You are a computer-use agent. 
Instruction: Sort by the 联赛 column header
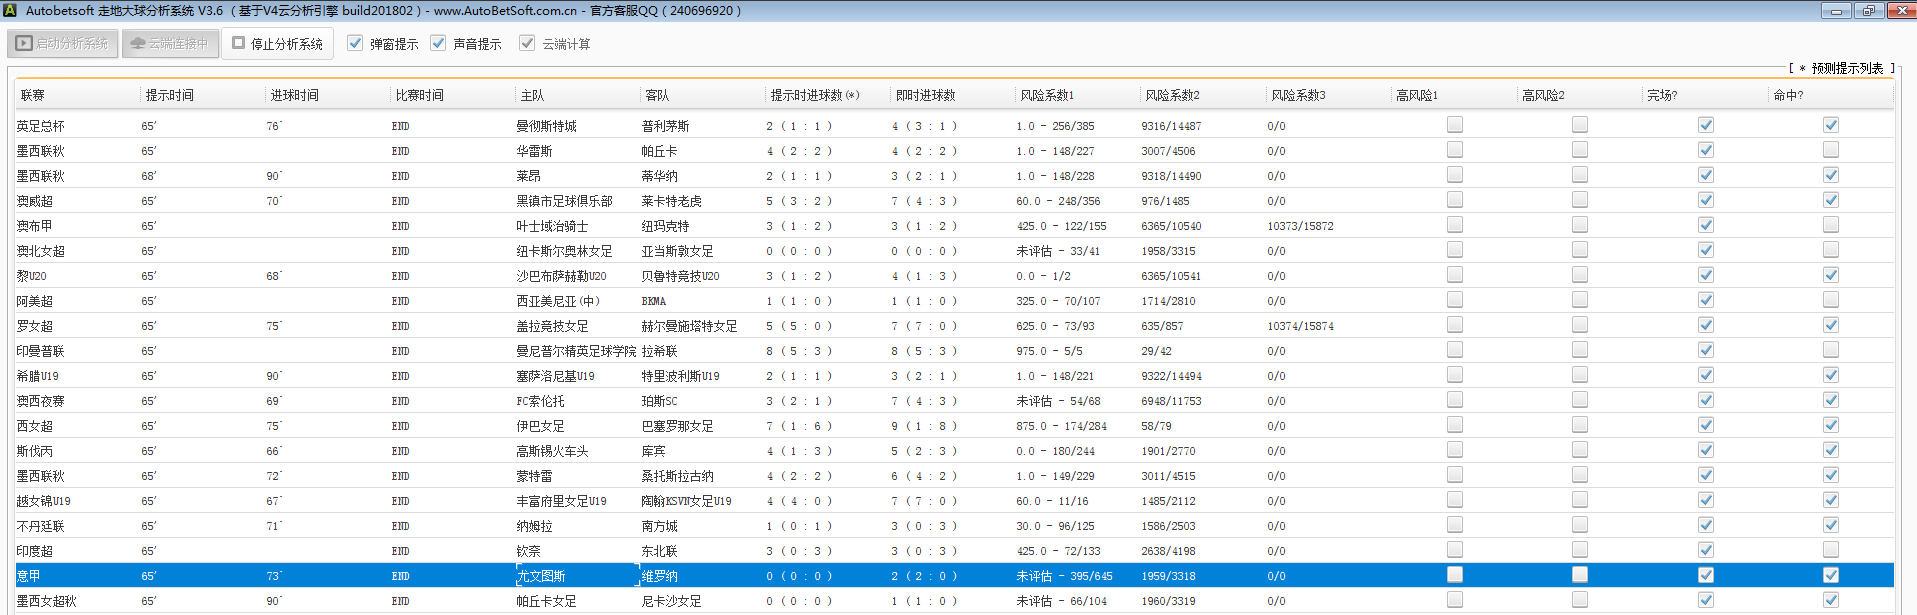[x=33, y=95]
